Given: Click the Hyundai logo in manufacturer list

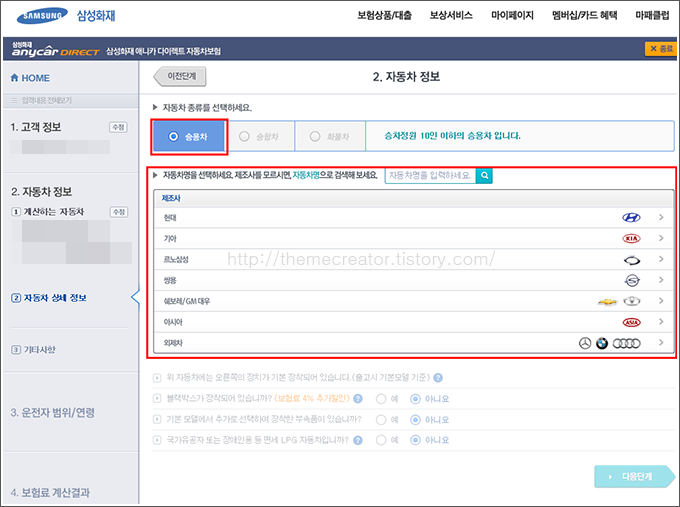Looking at the screenshot, I should [631, 217].
